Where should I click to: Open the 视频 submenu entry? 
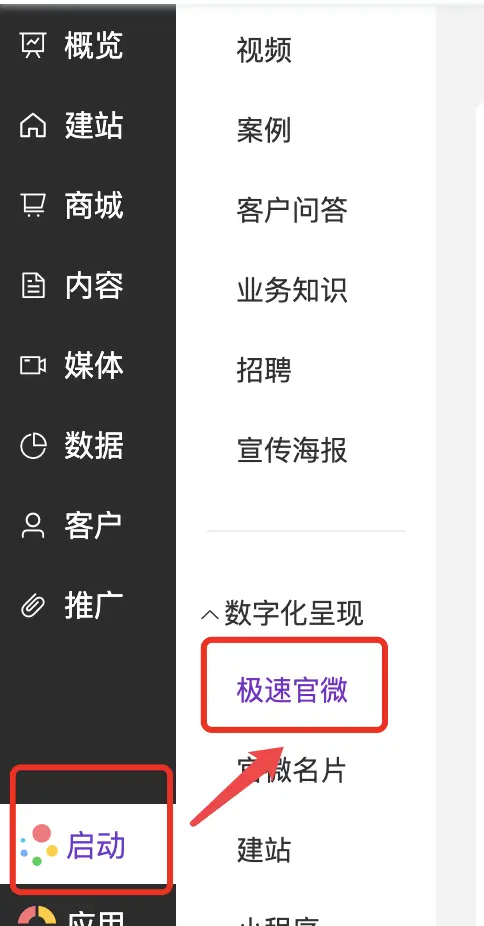tap(264, 50)
